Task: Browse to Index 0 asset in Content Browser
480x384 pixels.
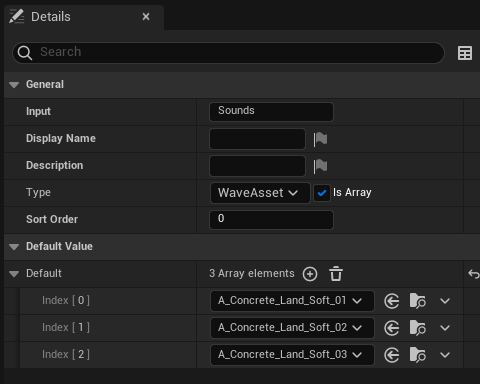Action: (418, 301)
